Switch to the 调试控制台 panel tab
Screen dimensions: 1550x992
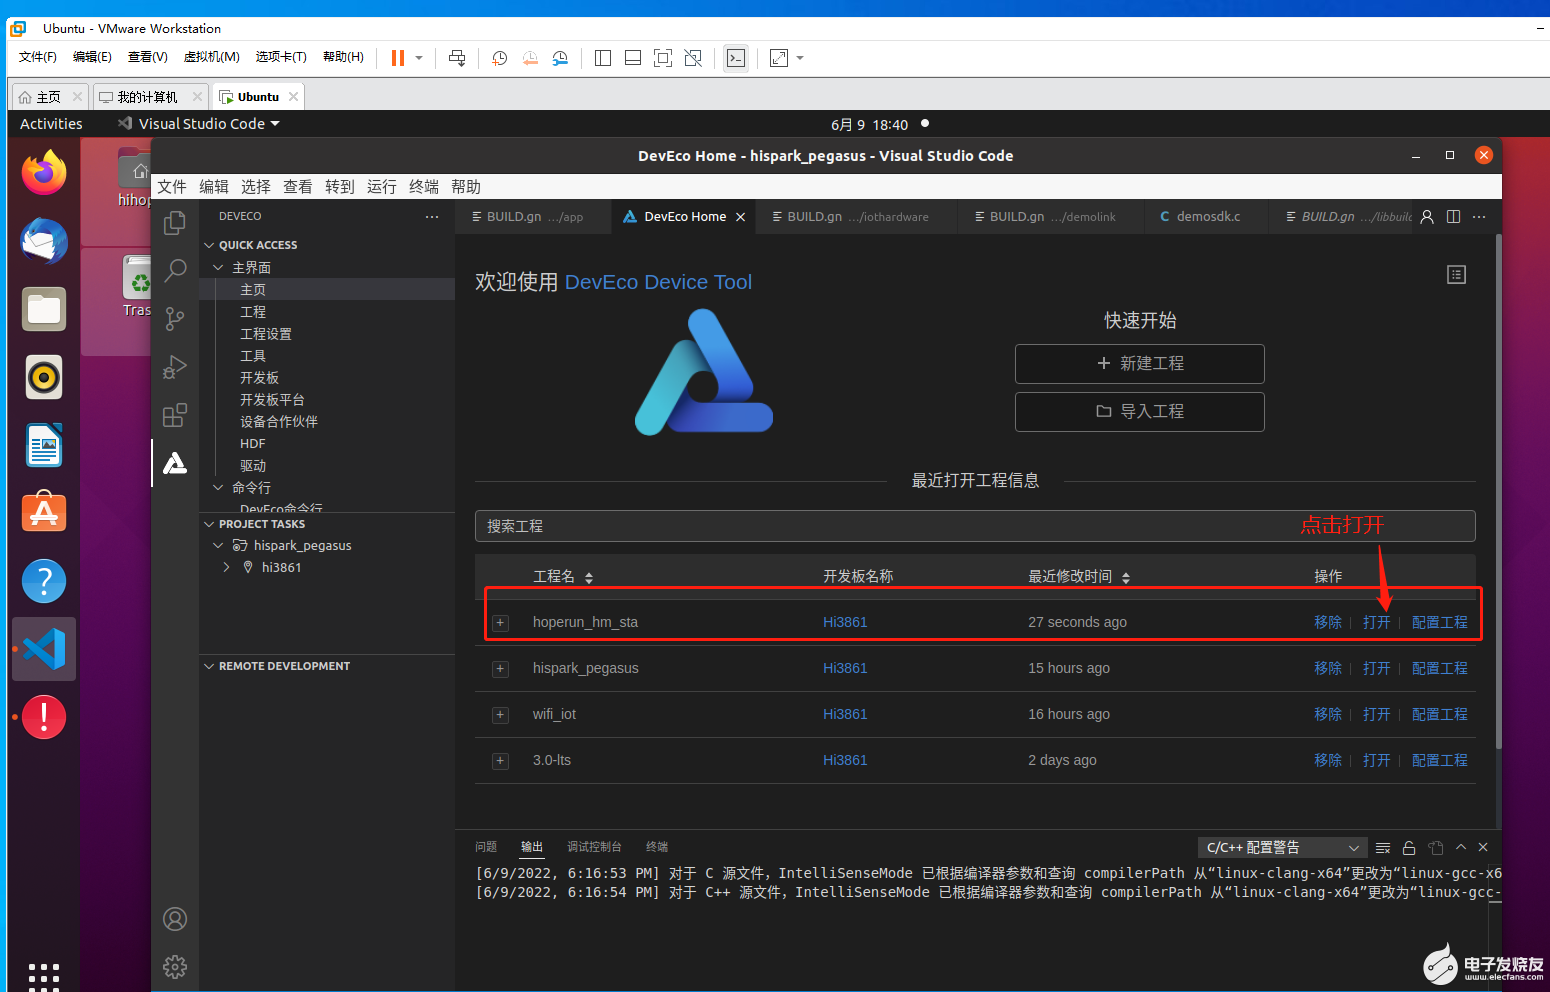coord(594,847)
